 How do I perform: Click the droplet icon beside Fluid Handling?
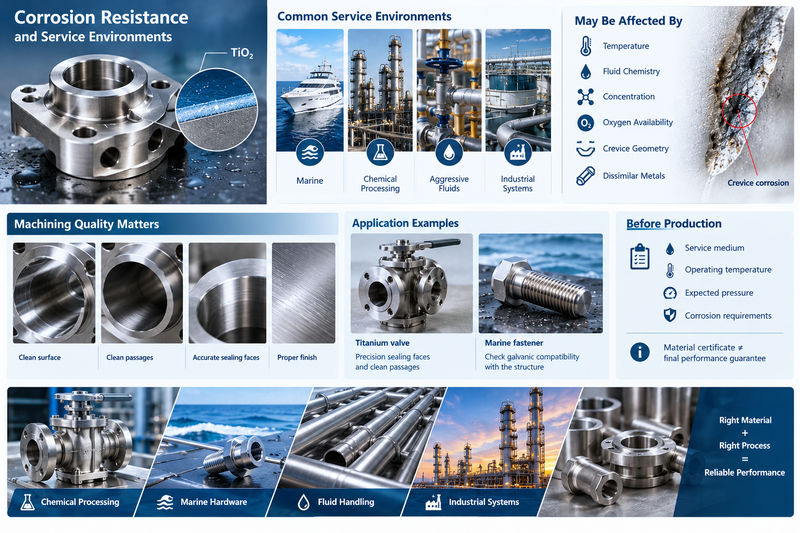(304, 502)
